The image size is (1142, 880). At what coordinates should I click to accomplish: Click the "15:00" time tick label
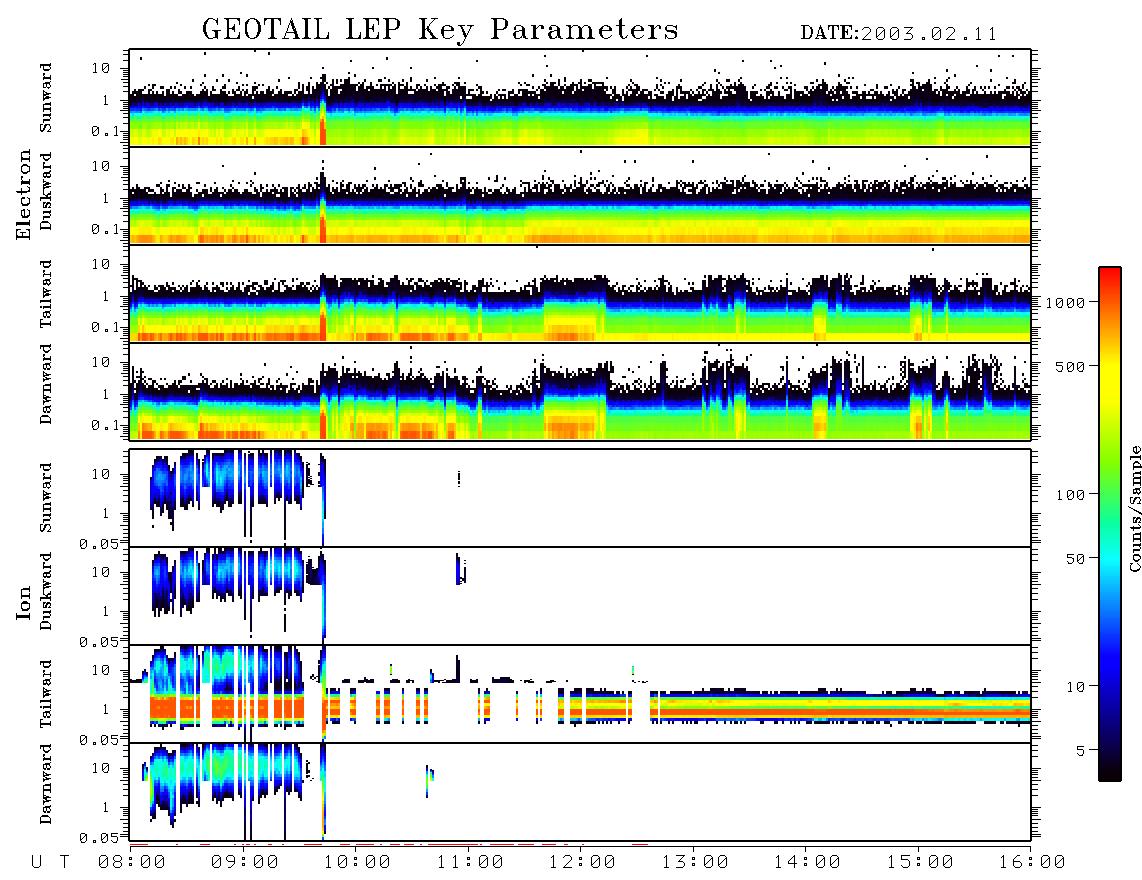click(920, 862)
